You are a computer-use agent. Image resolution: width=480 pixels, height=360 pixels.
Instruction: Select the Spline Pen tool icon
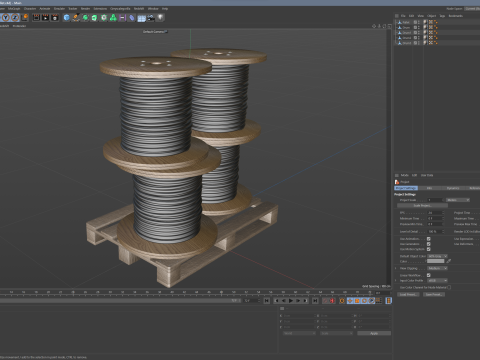[76, 17]
